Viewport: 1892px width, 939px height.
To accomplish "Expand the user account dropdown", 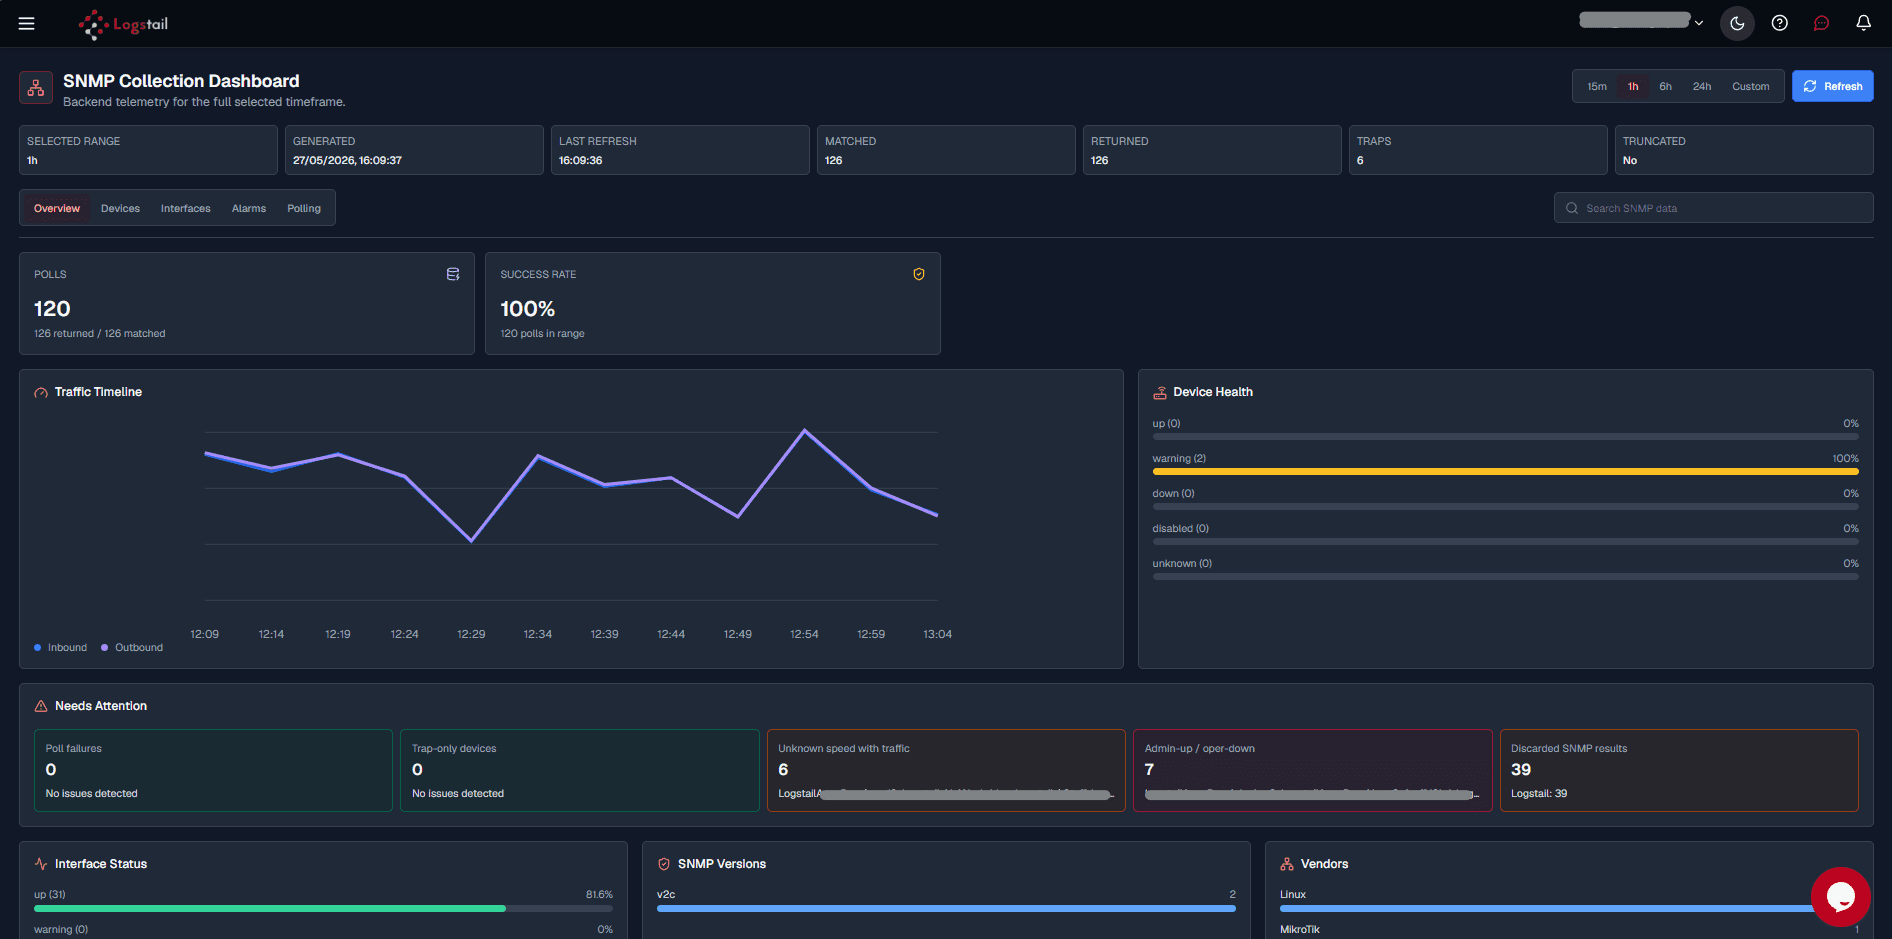I will [x=1641, y=21].
